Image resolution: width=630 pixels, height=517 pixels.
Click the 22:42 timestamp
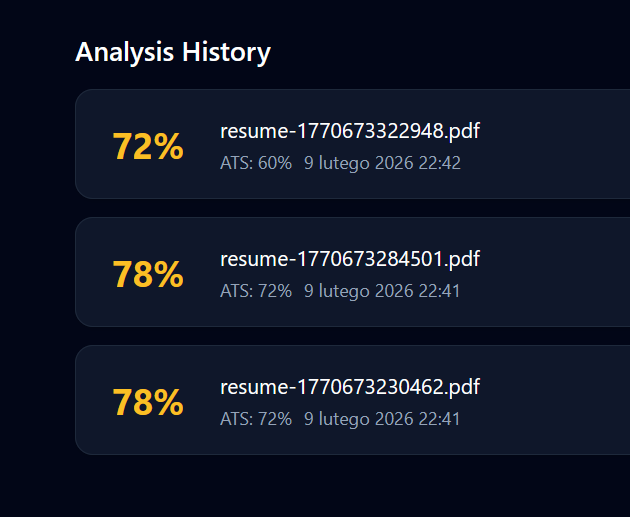pyautogui.click(x=441, y=163)
